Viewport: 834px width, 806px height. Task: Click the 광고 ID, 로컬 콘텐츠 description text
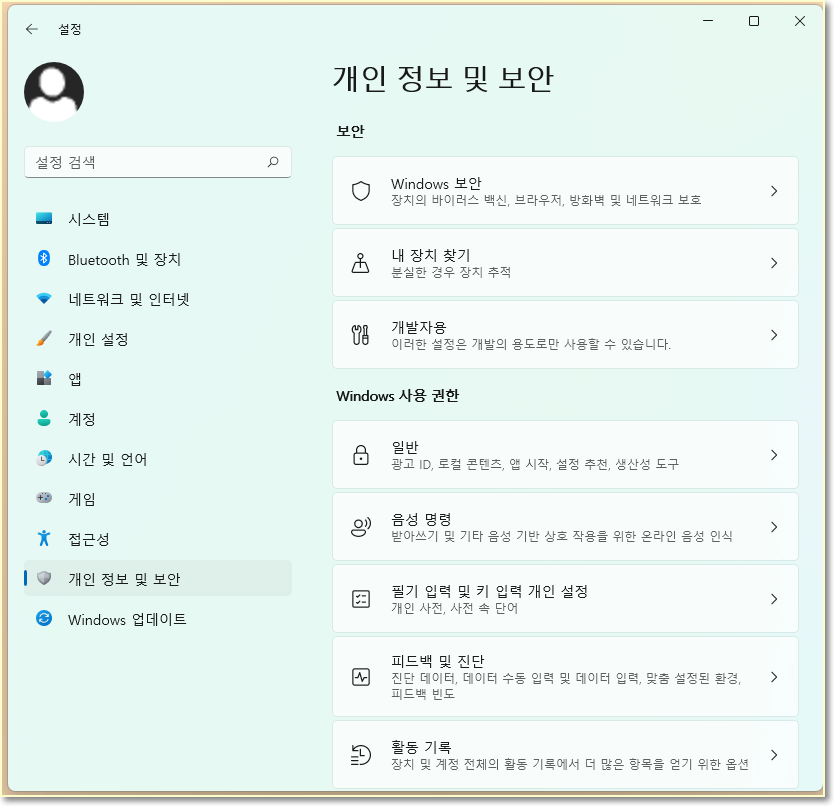[x=535, y=464]
